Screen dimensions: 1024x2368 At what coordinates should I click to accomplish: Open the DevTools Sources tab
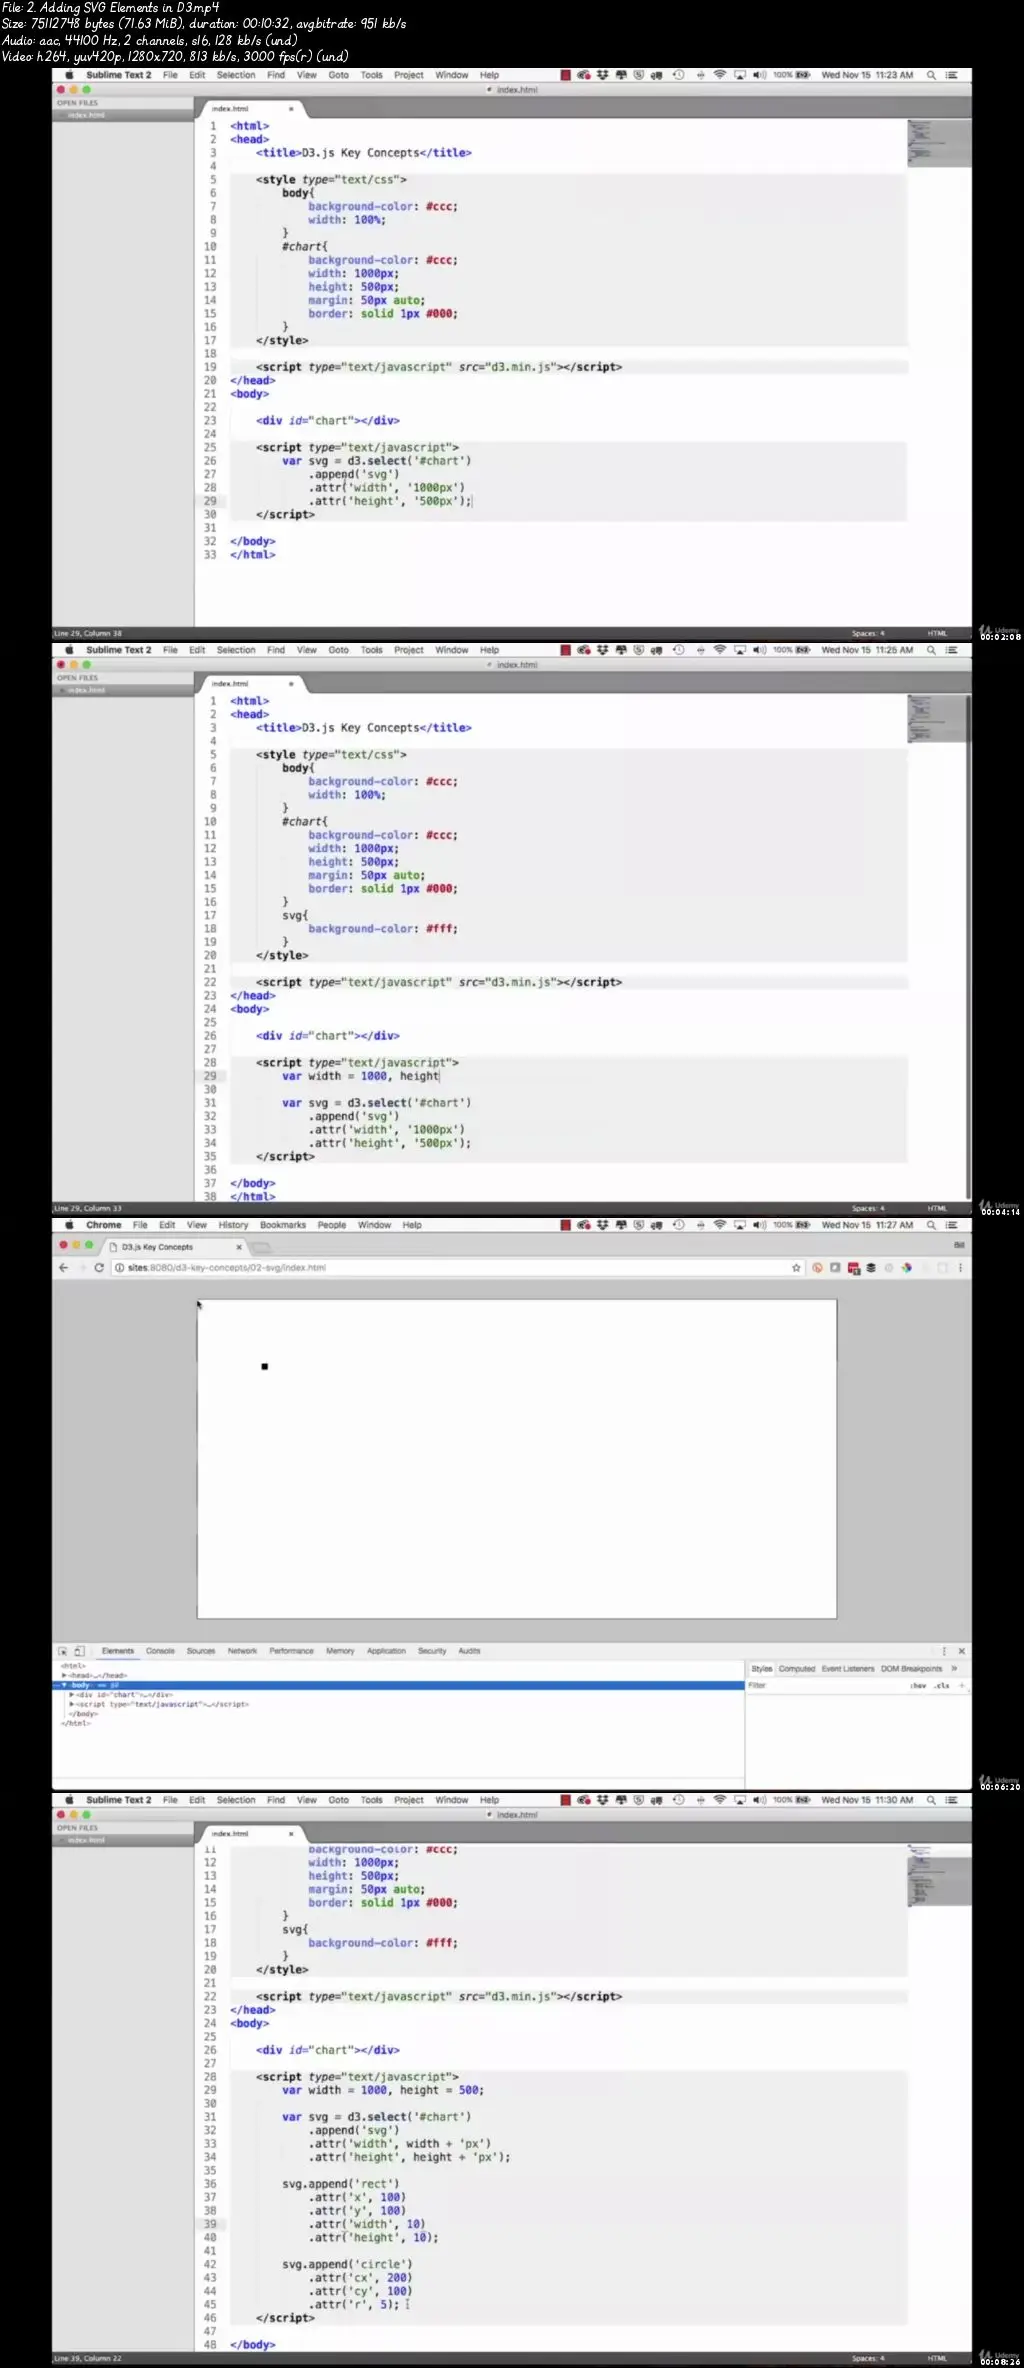201,1651
